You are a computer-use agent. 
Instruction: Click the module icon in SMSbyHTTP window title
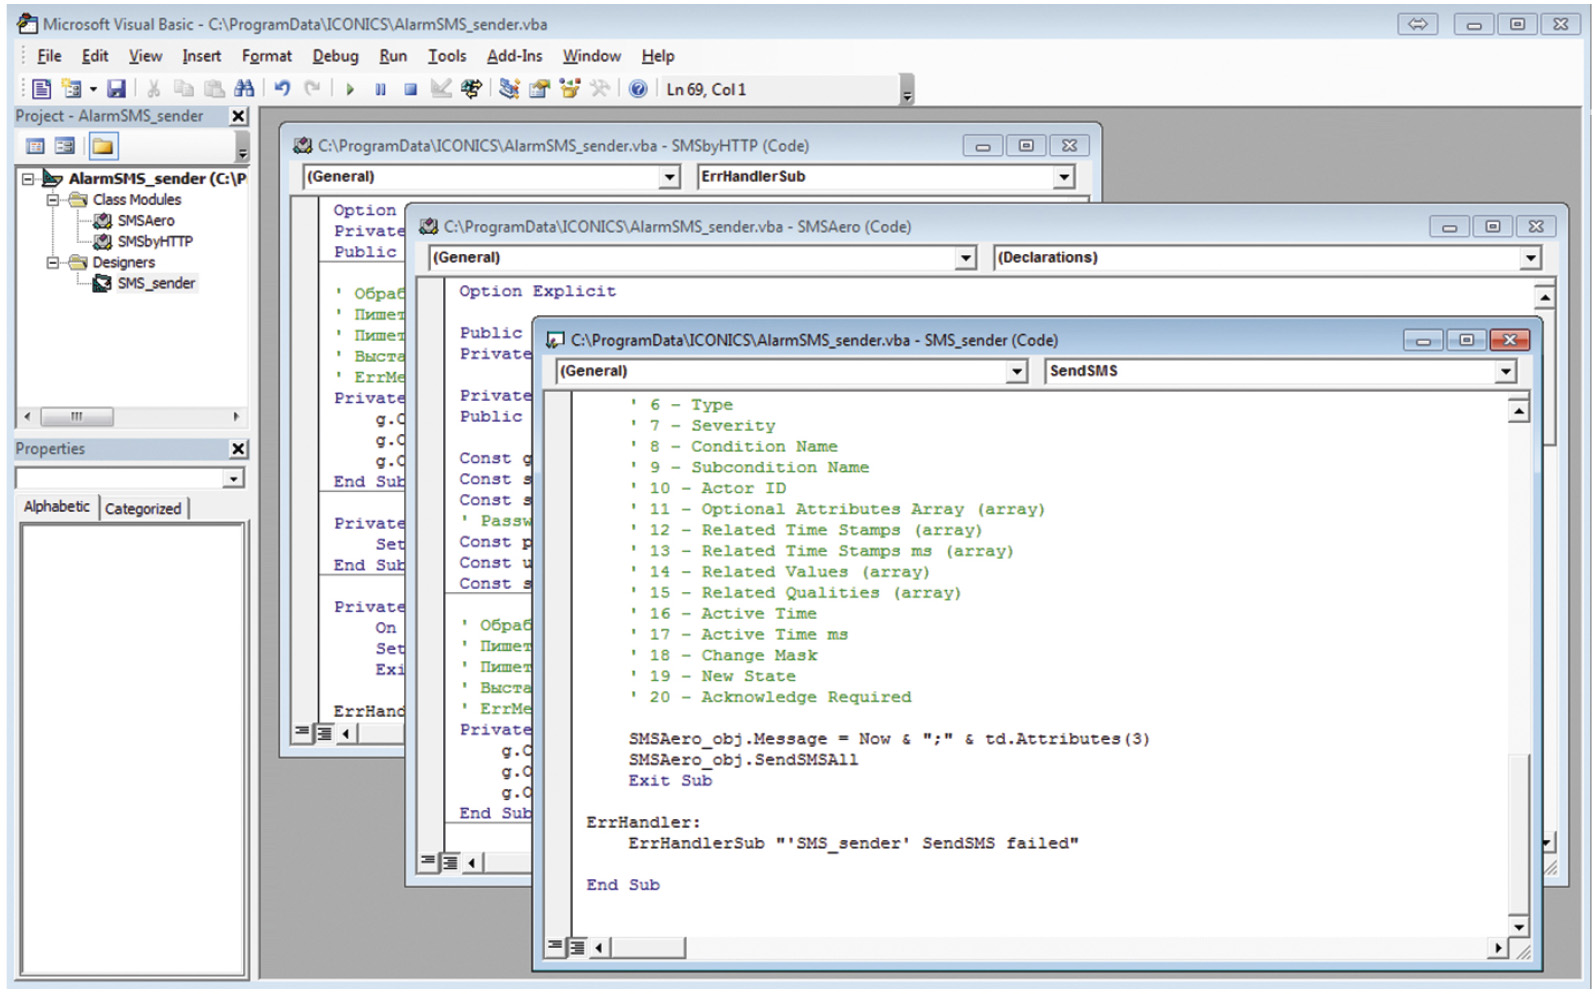(302, 146)
